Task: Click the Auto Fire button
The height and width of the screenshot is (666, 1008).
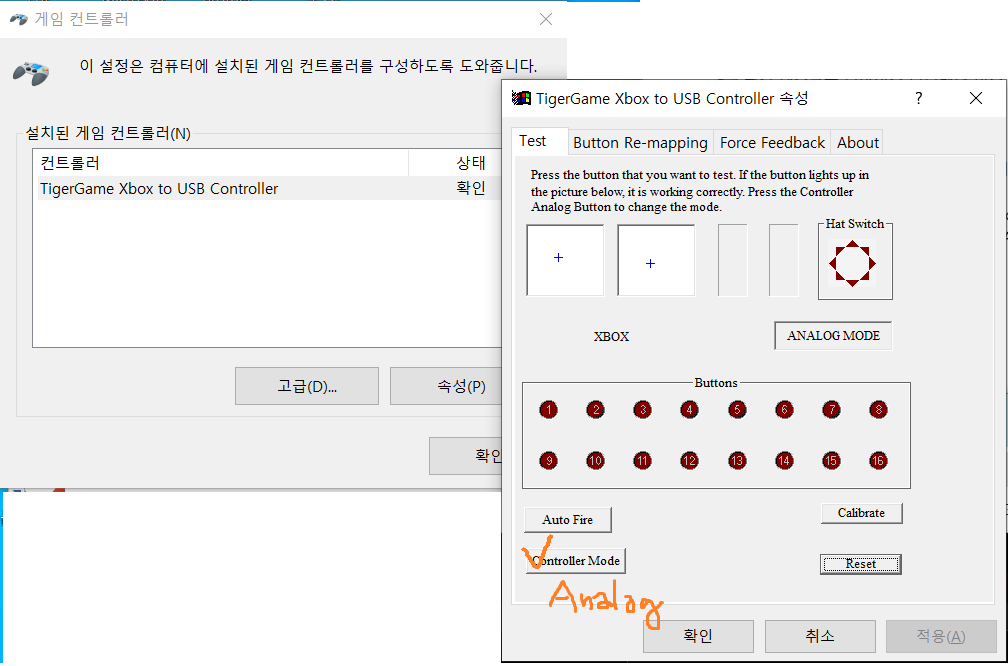Action: 568,519
